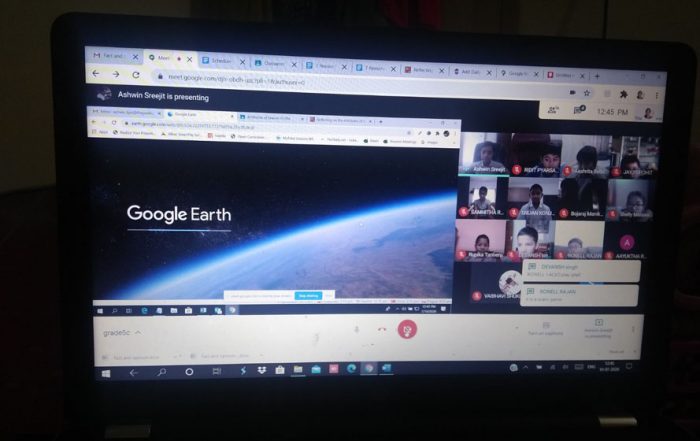Select Bojang's video tile
The image size is (700, 441).
point(581,199)
